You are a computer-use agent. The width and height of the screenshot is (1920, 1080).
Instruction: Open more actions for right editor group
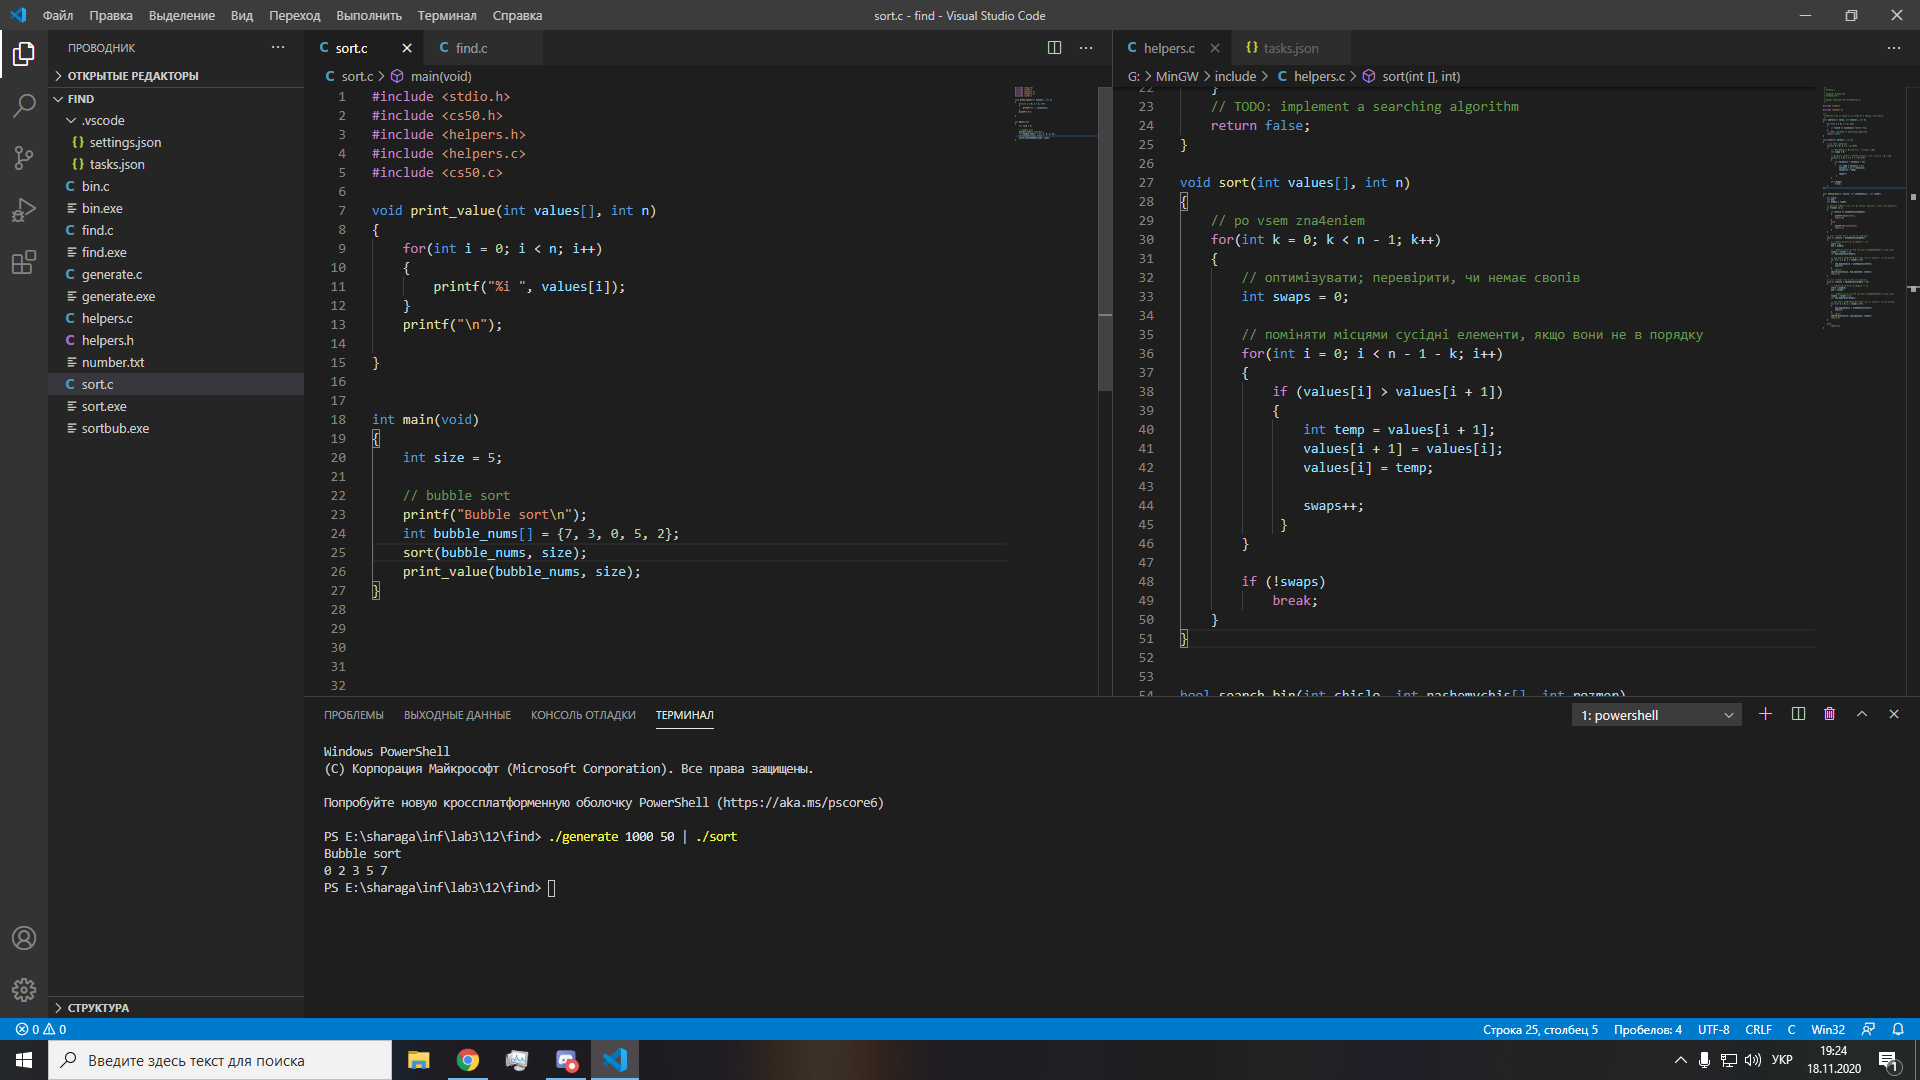click(x=1894, y=48)
